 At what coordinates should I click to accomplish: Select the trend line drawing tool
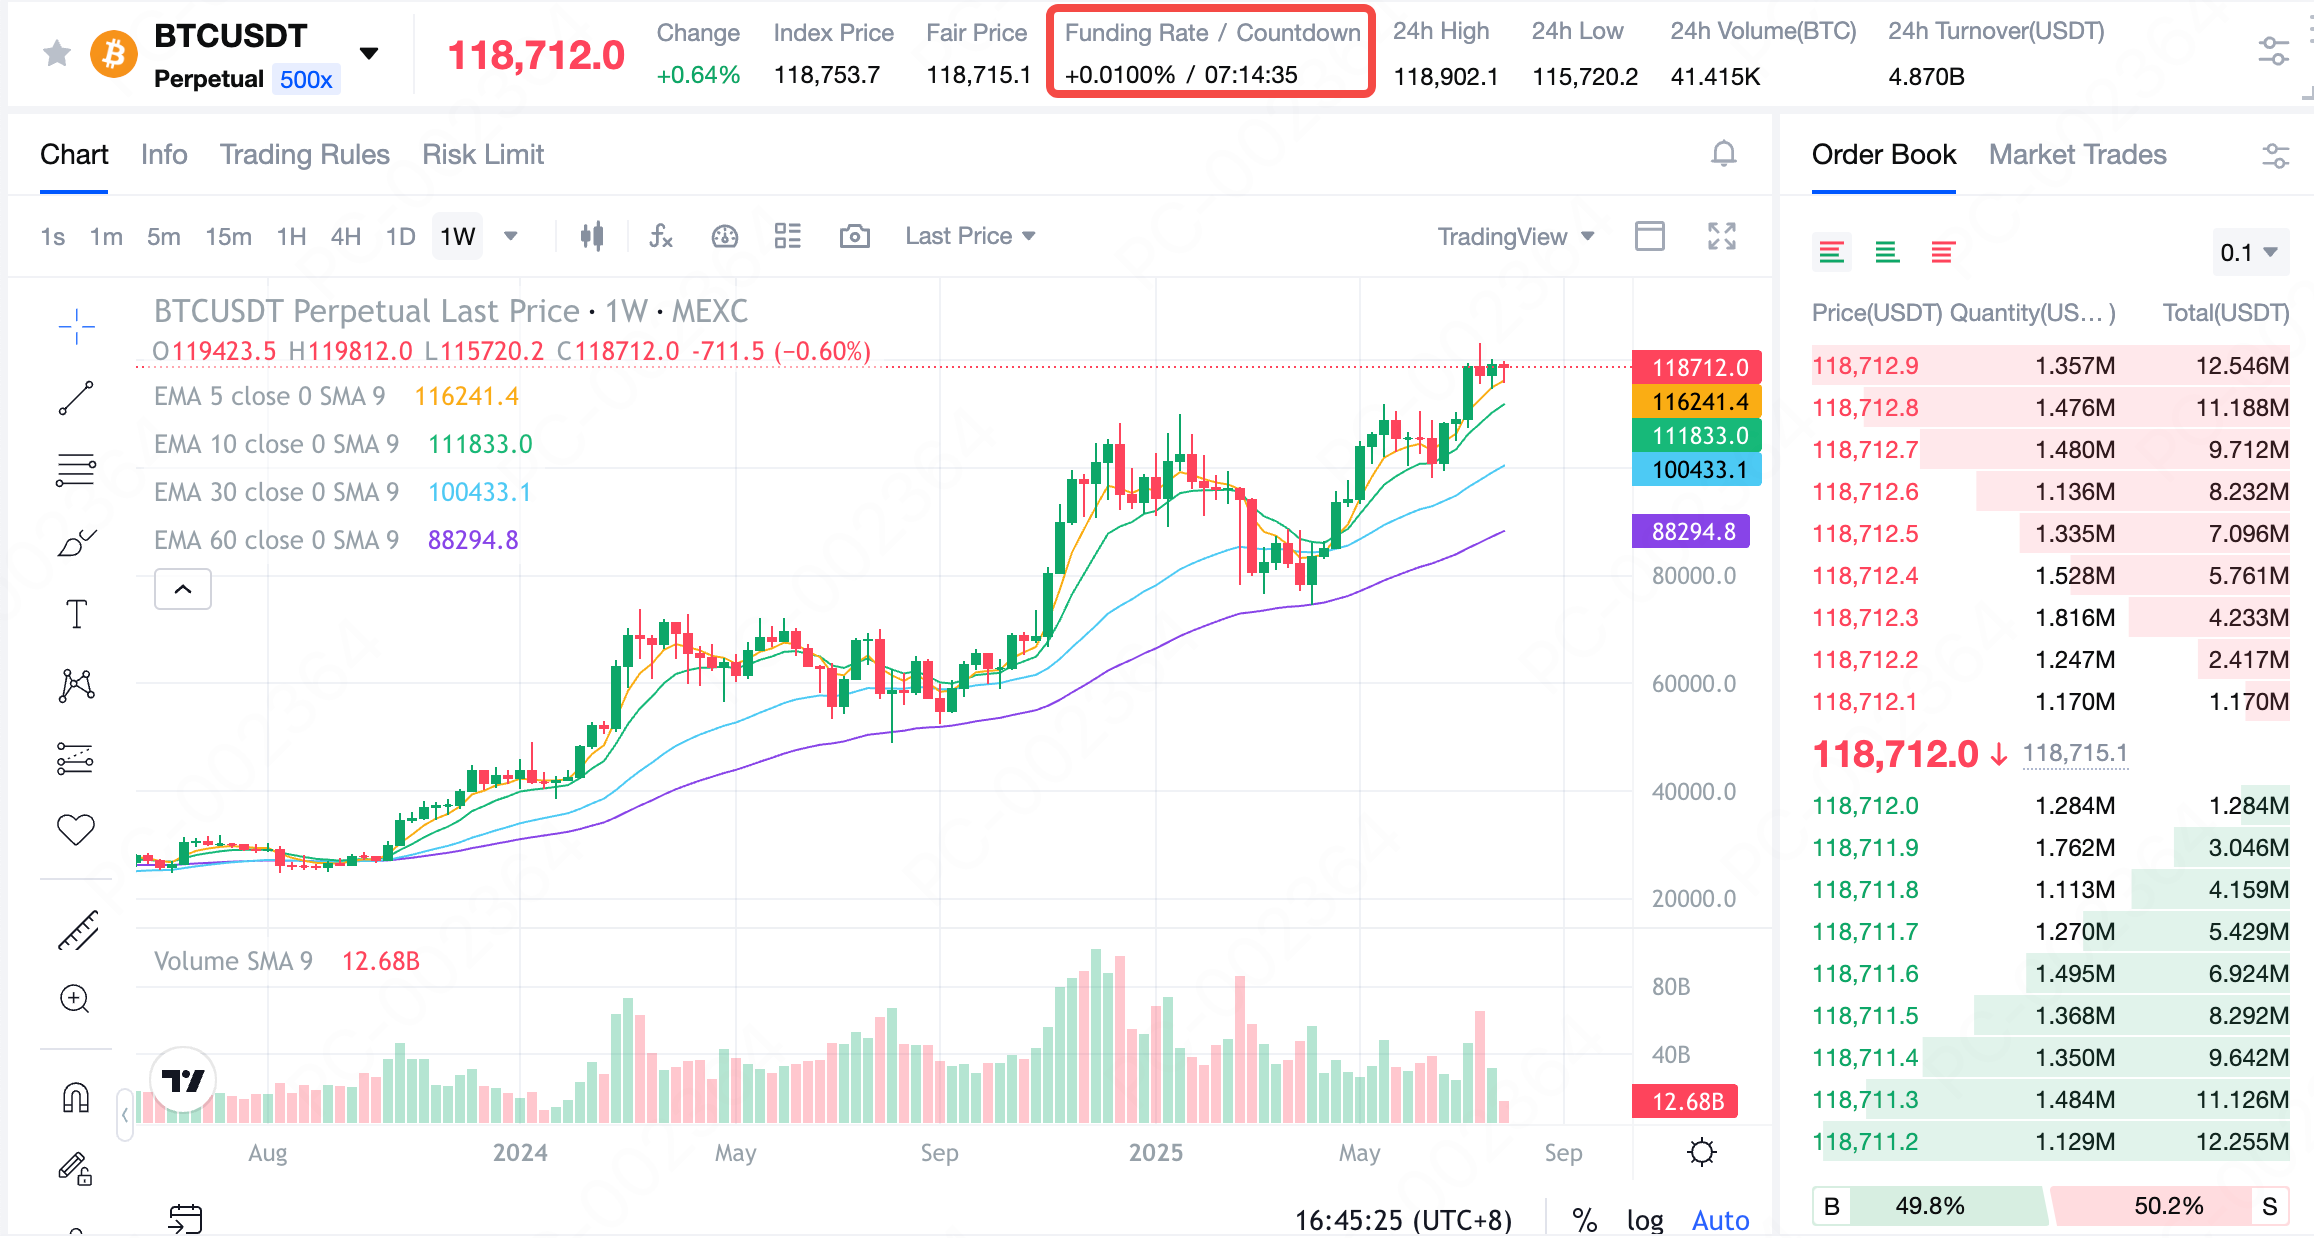(x=76, y=398)
